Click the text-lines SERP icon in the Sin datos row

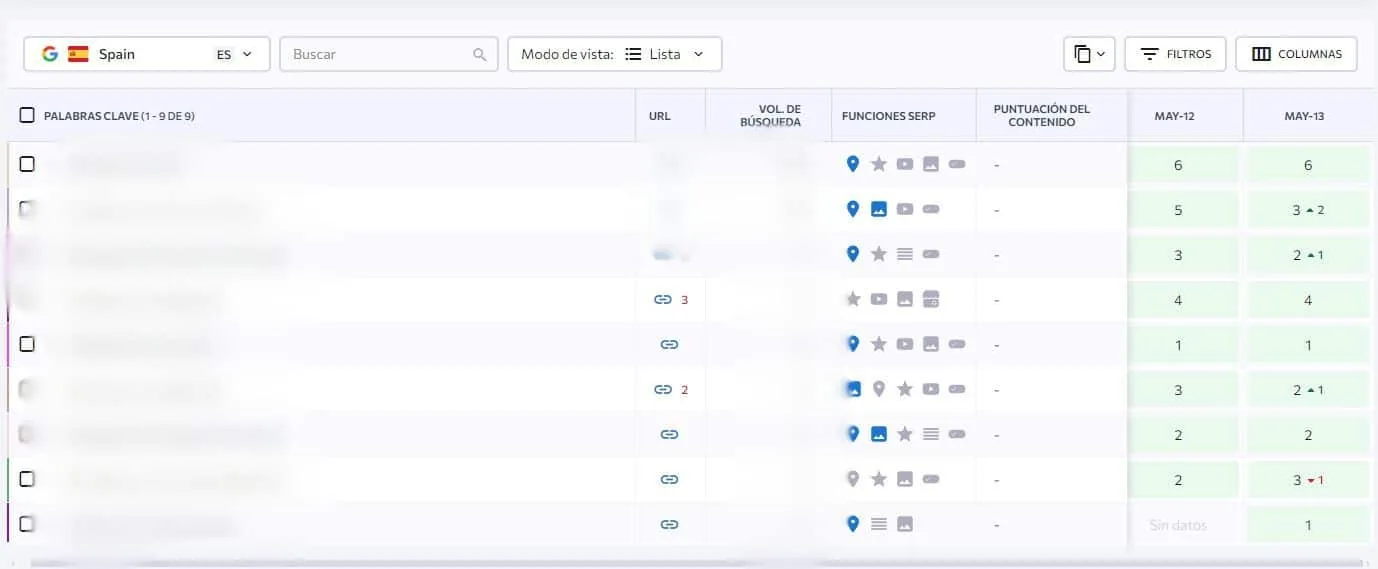879,524
